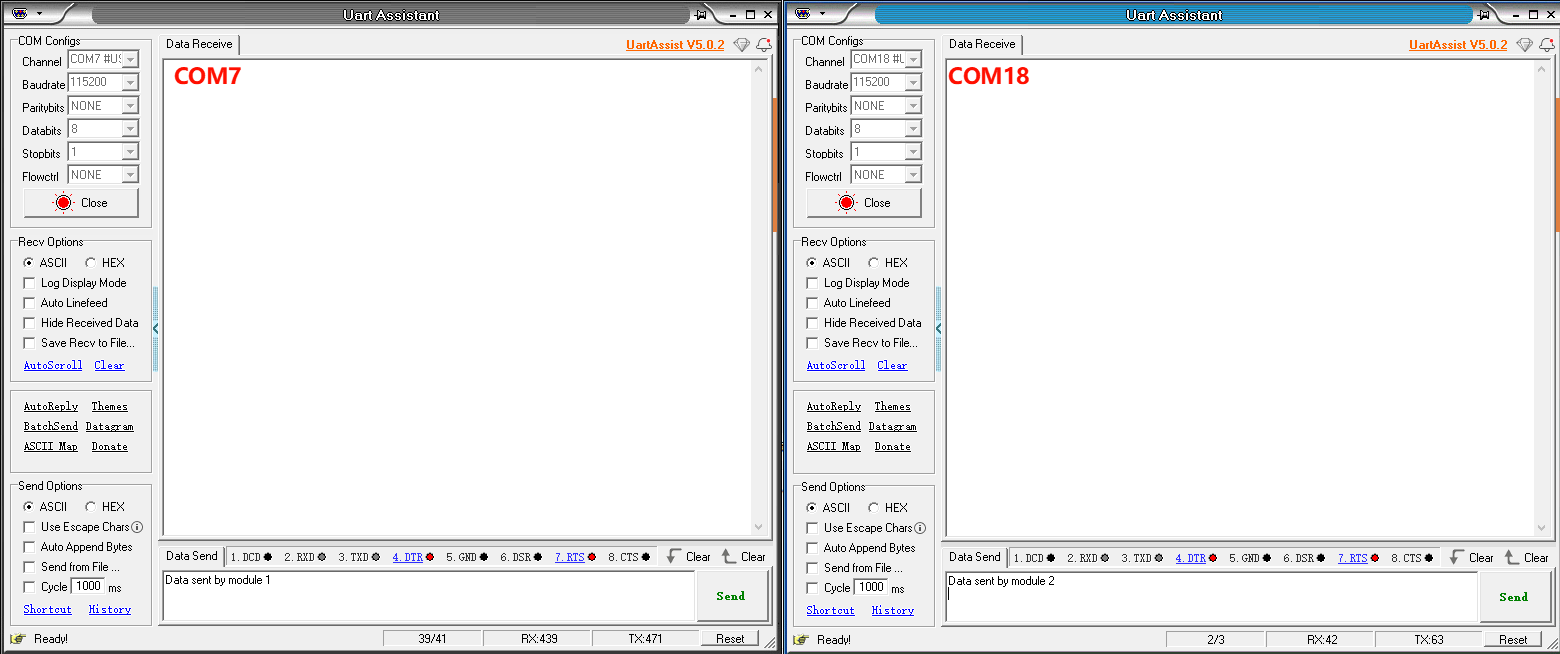The width and height of the screenshot is (1560, 654).
Task: Select the Data Send tab in COM7 window
Action: (192, 556)
